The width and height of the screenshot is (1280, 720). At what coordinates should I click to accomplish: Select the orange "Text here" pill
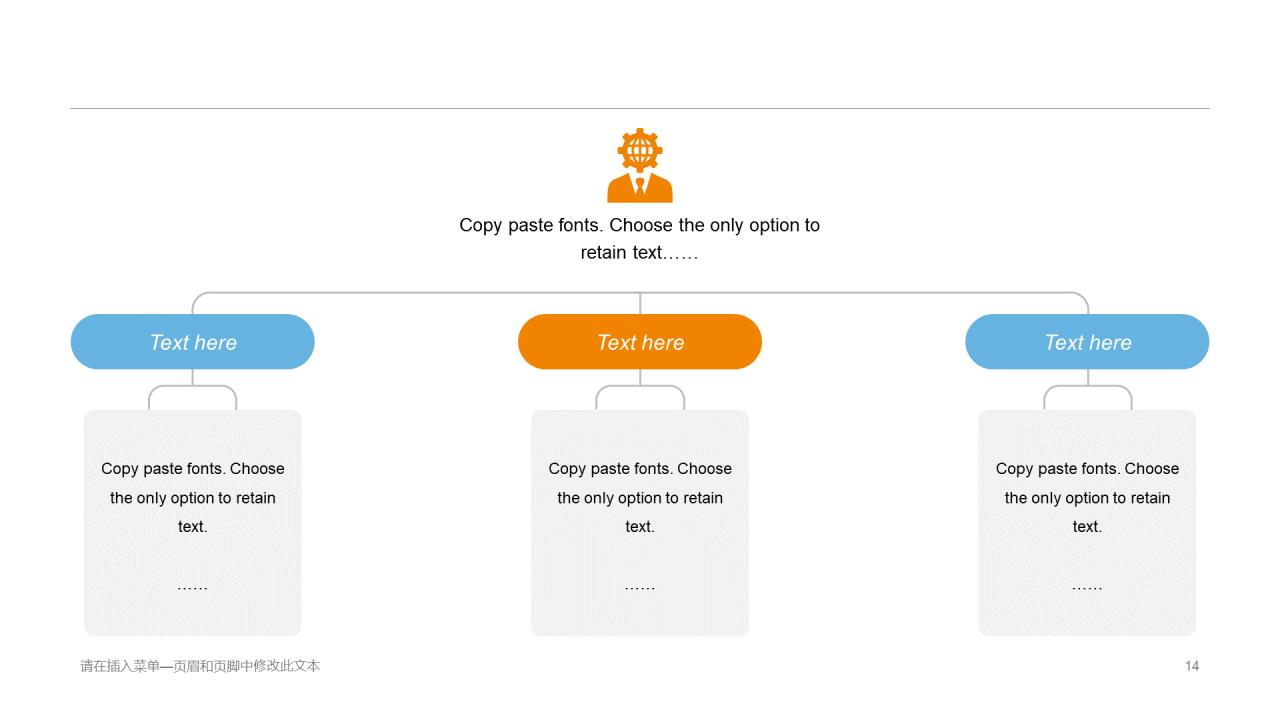[x=640, y=342]
